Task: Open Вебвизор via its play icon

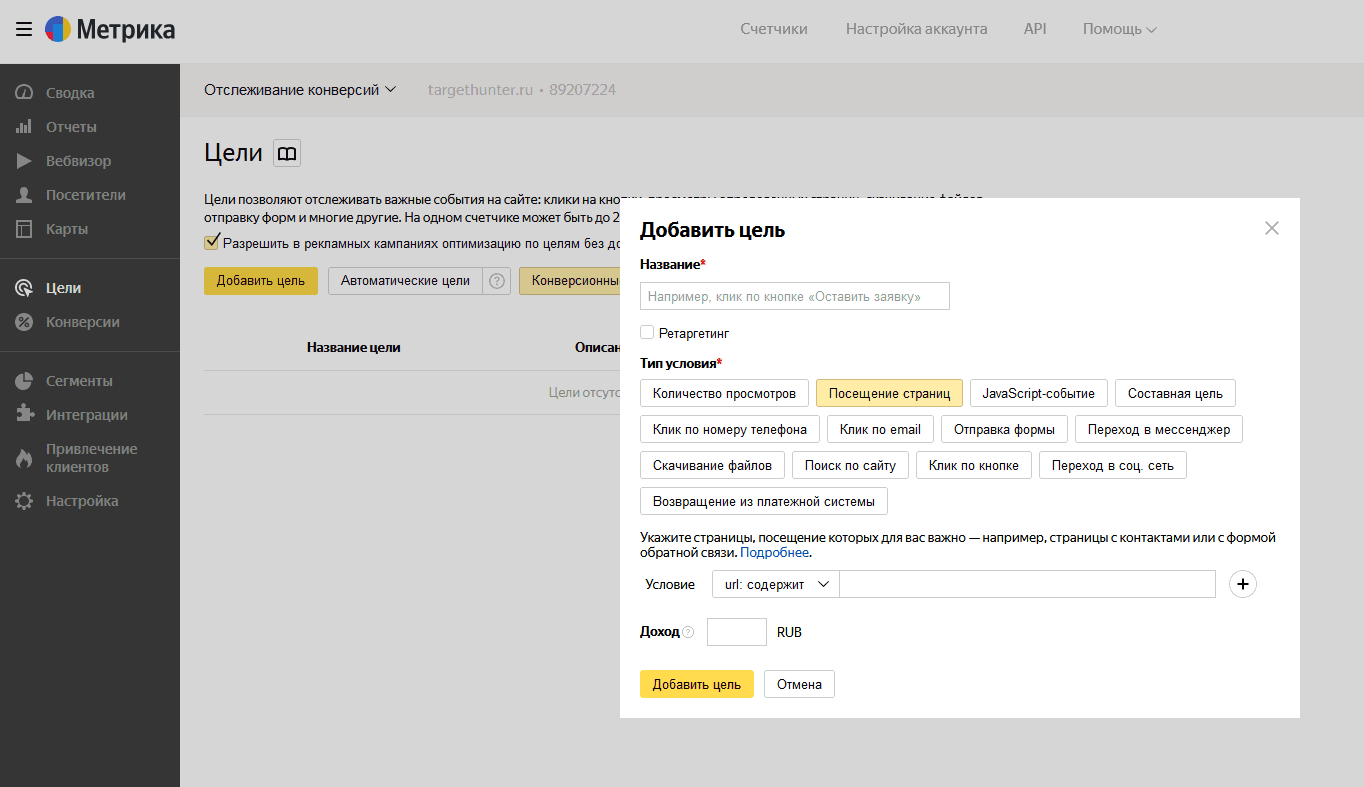Action: coord(25,161)
